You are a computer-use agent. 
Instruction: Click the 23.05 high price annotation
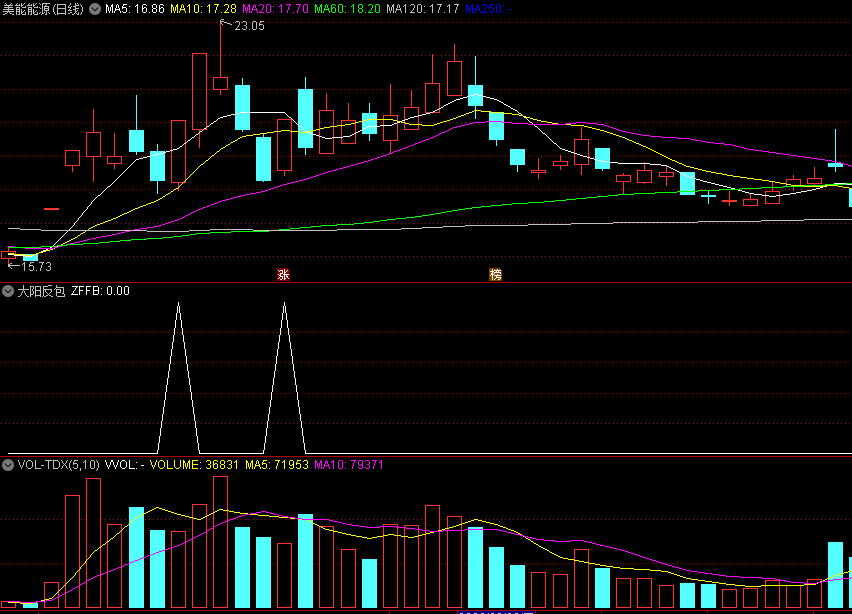point(249,26)
